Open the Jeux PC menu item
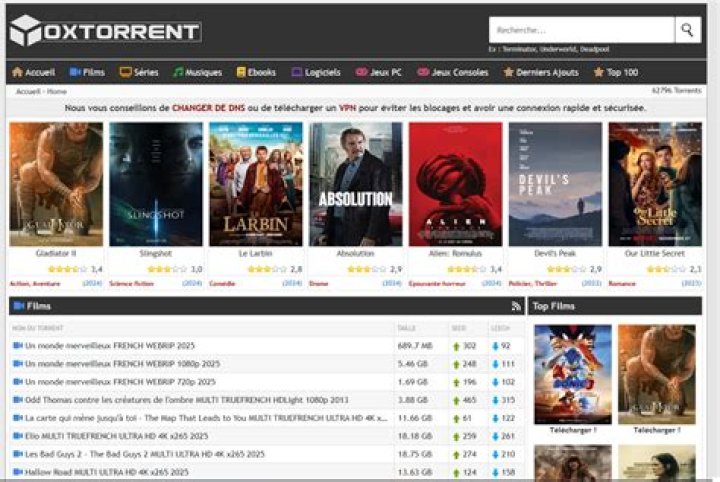 coord(378,72)
